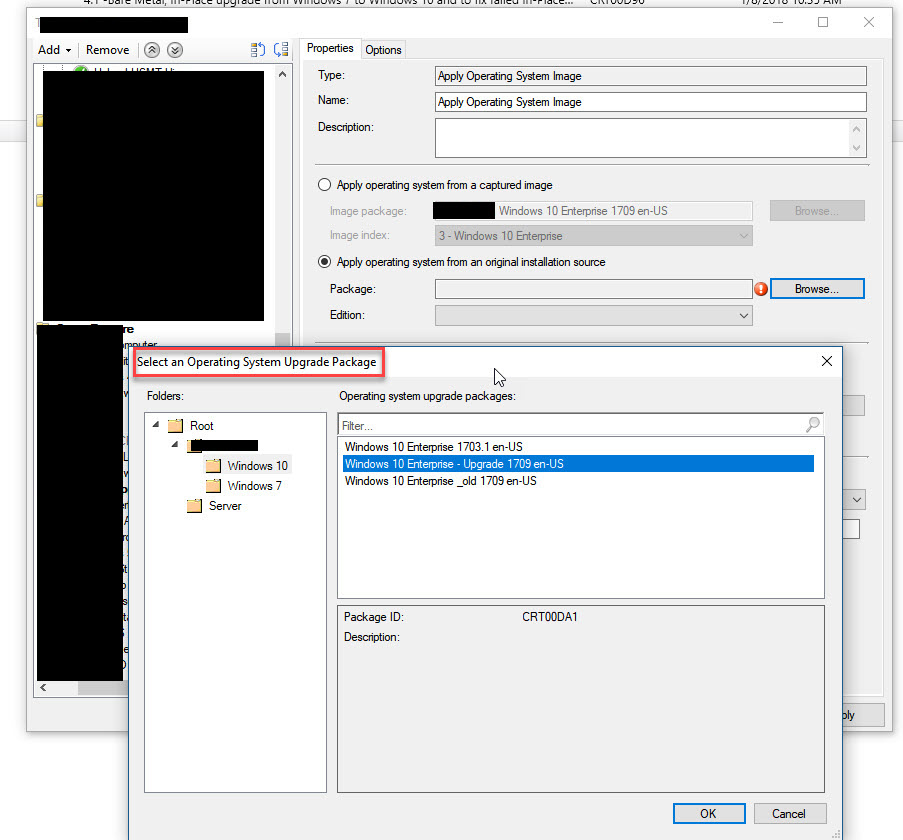Click the red error icon beside Package field
This screenshot has width=903, height=840.
(x=761, y=289)
